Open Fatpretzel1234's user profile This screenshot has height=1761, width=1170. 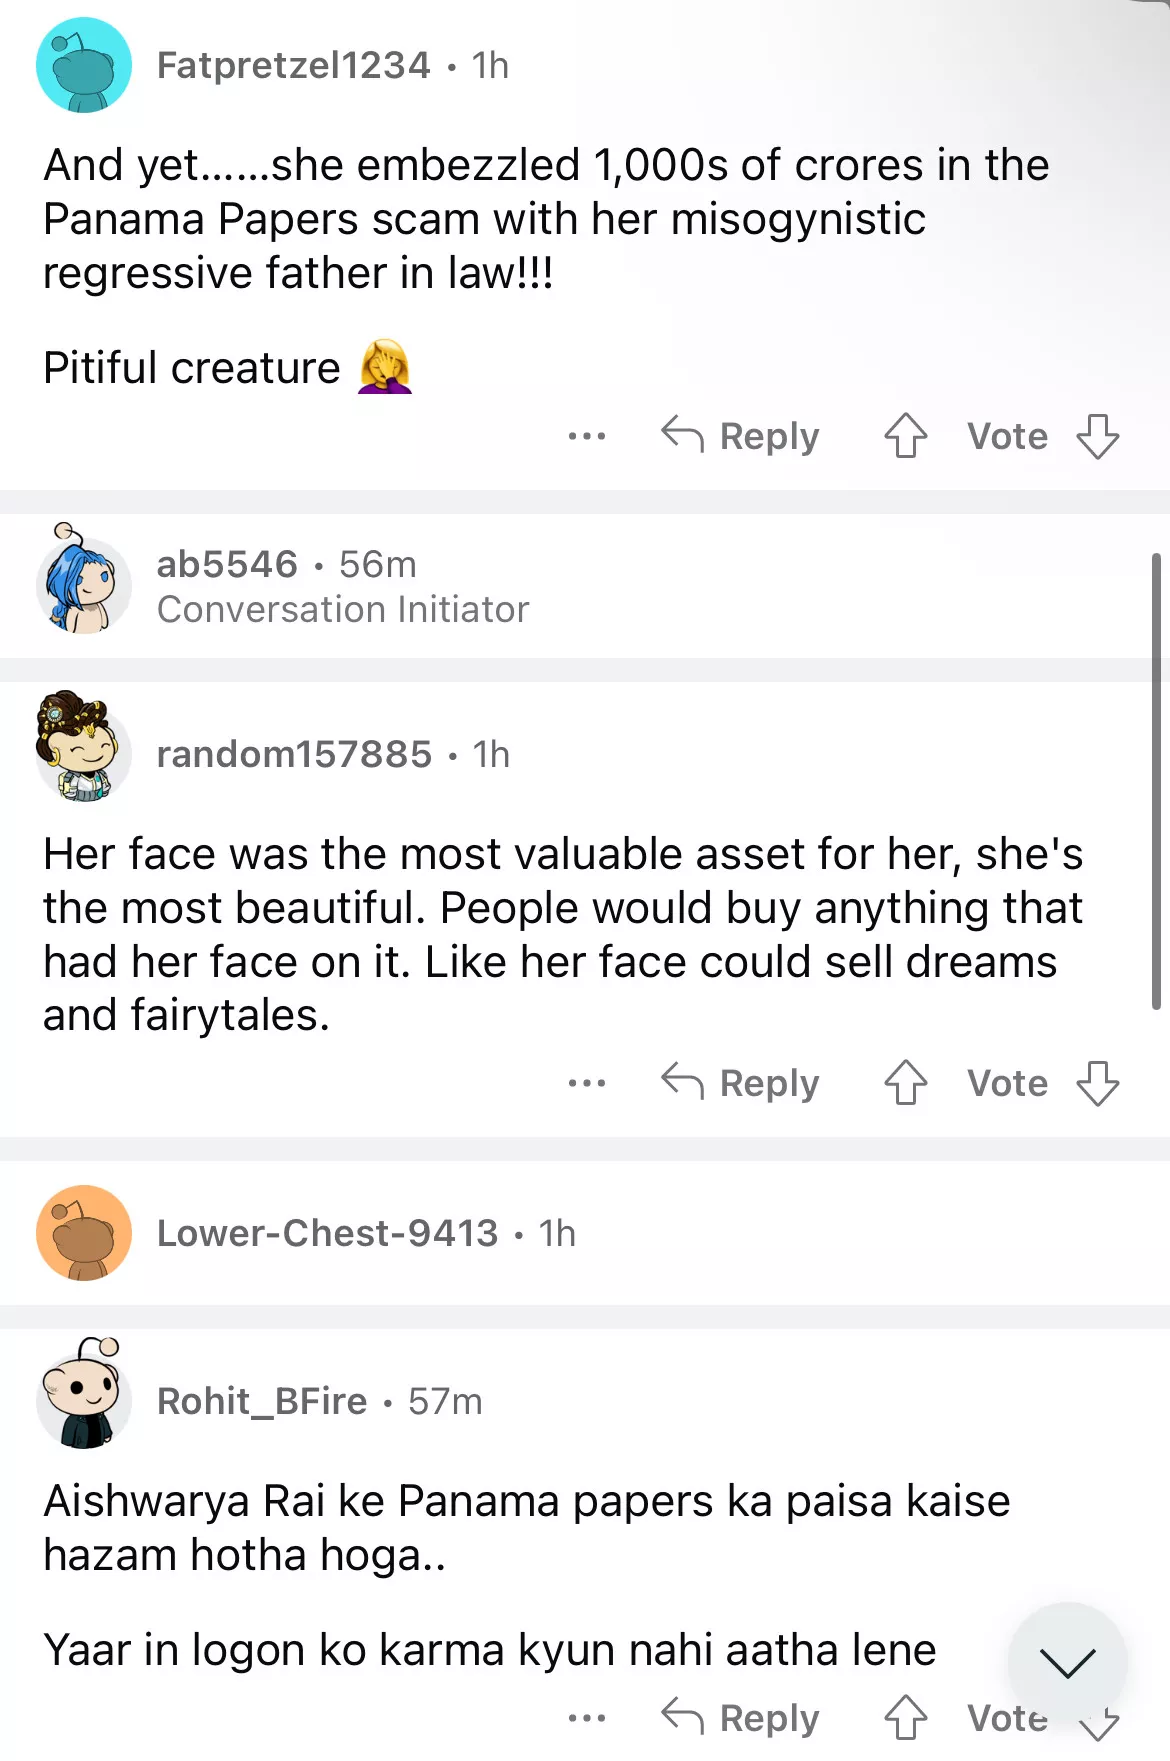(293, 66)
